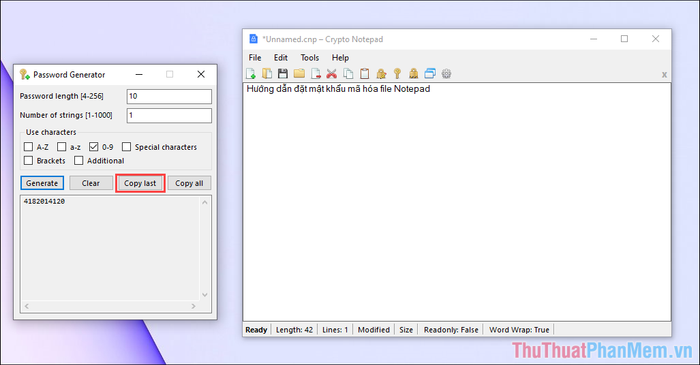Click the Modified status entry

[x=374, y=330]
